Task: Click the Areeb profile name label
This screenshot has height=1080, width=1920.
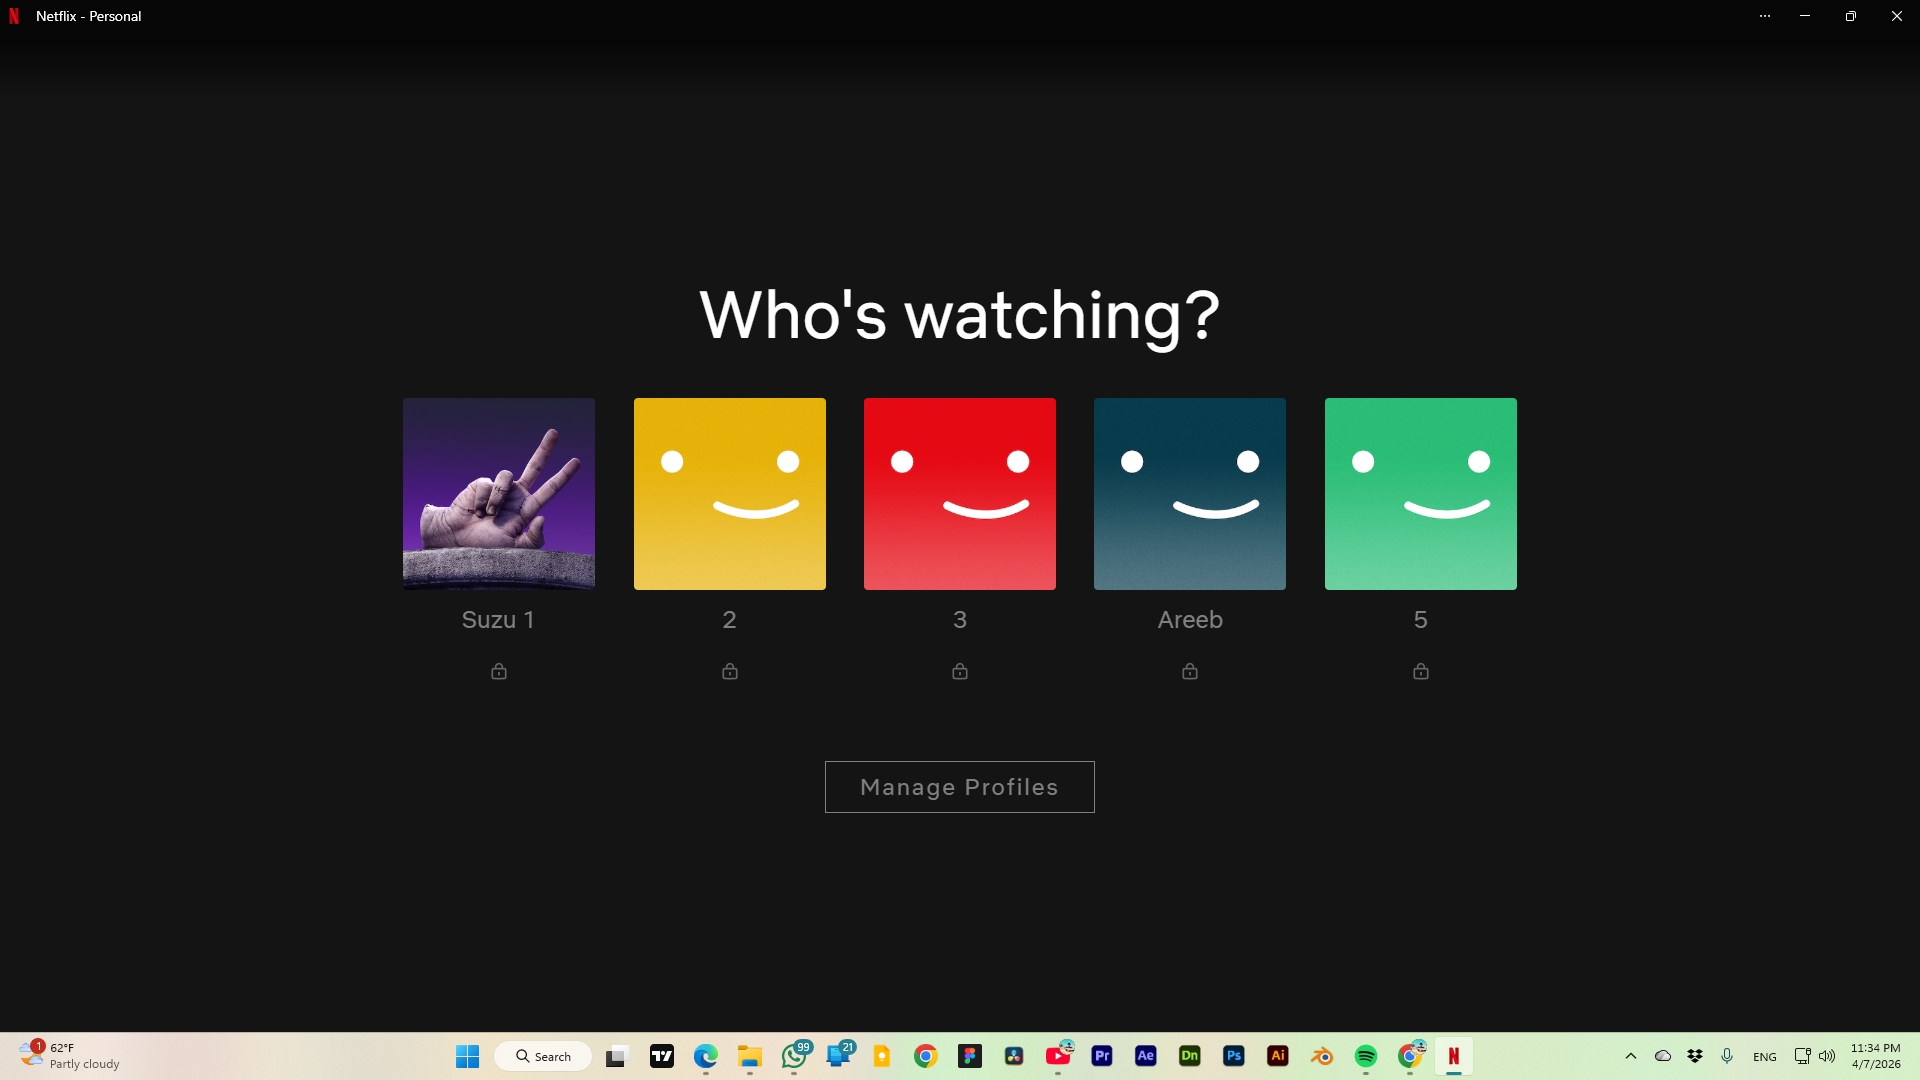Action: click(x=1189, y=620)
